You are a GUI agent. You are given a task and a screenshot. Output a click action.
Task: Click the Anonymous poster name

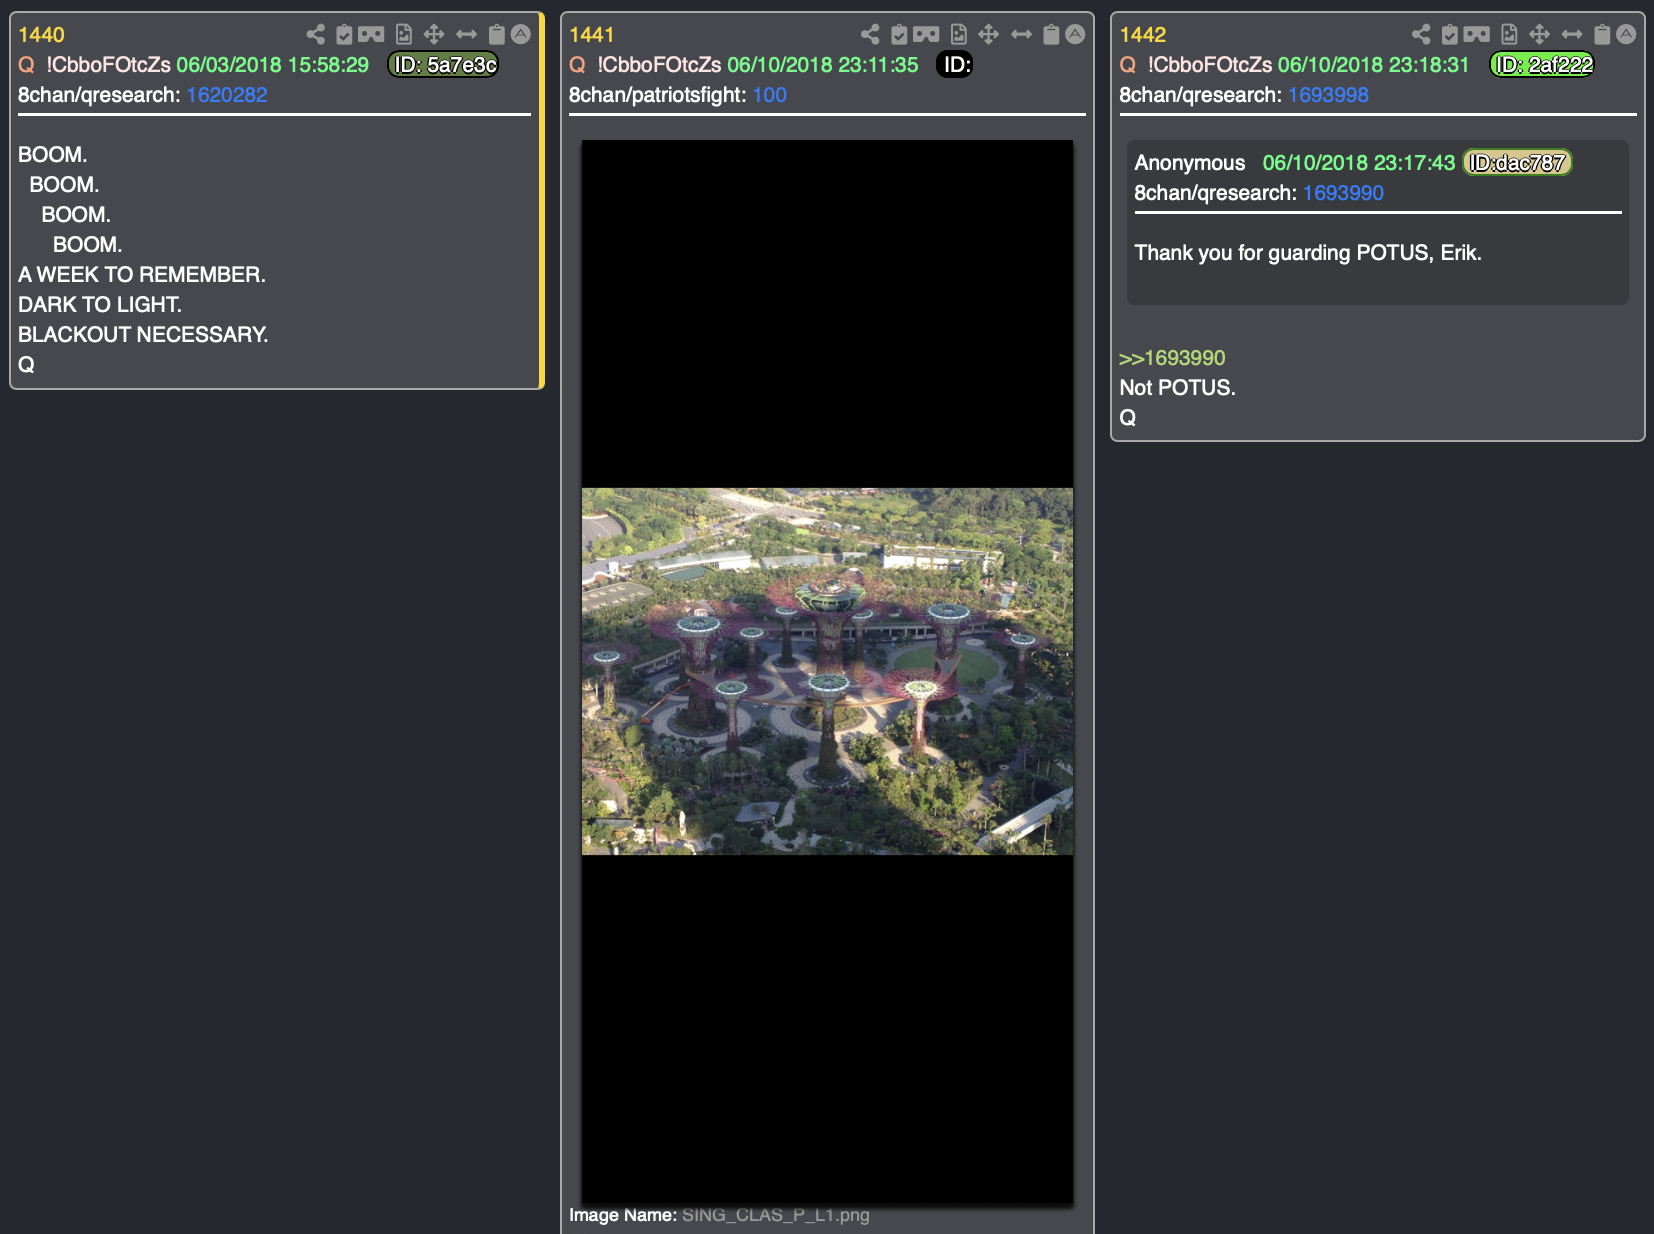click(x=1190, y=163)
